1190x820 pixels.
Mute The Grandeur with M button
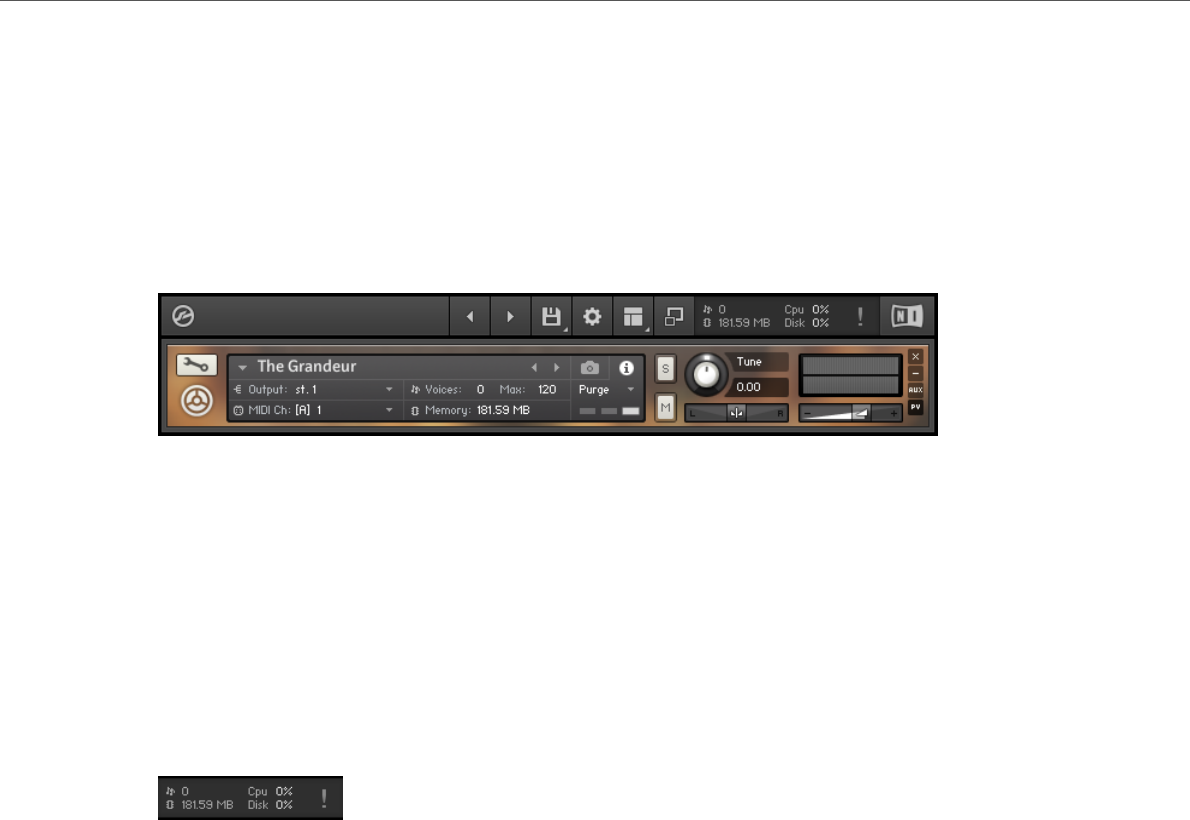coord(666,408)
